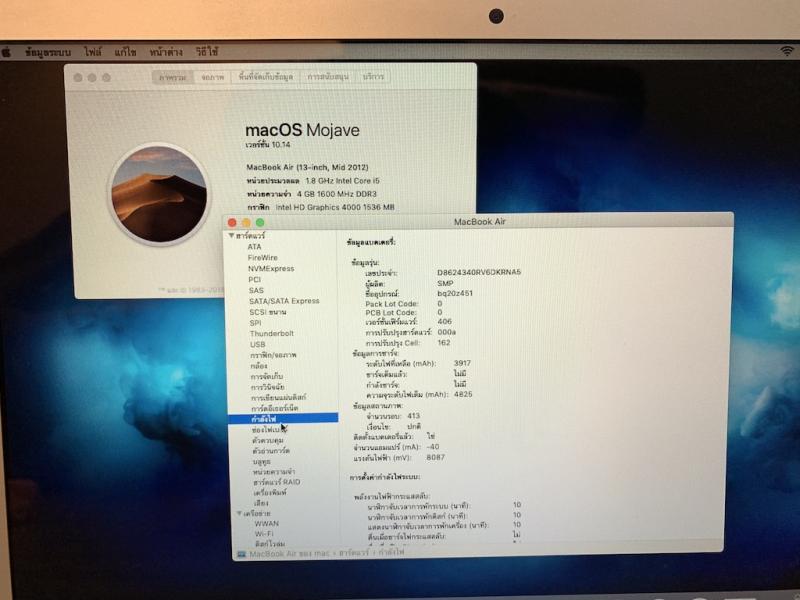
Task: Click the voltage value 8087
Action: coord(436,458)
